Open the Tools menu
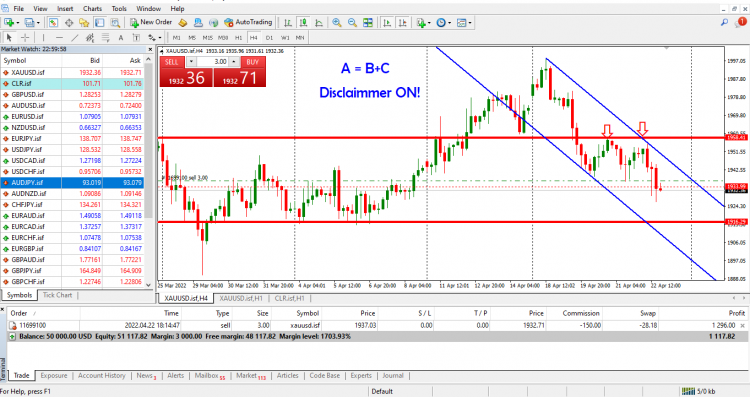 point(119,9)
